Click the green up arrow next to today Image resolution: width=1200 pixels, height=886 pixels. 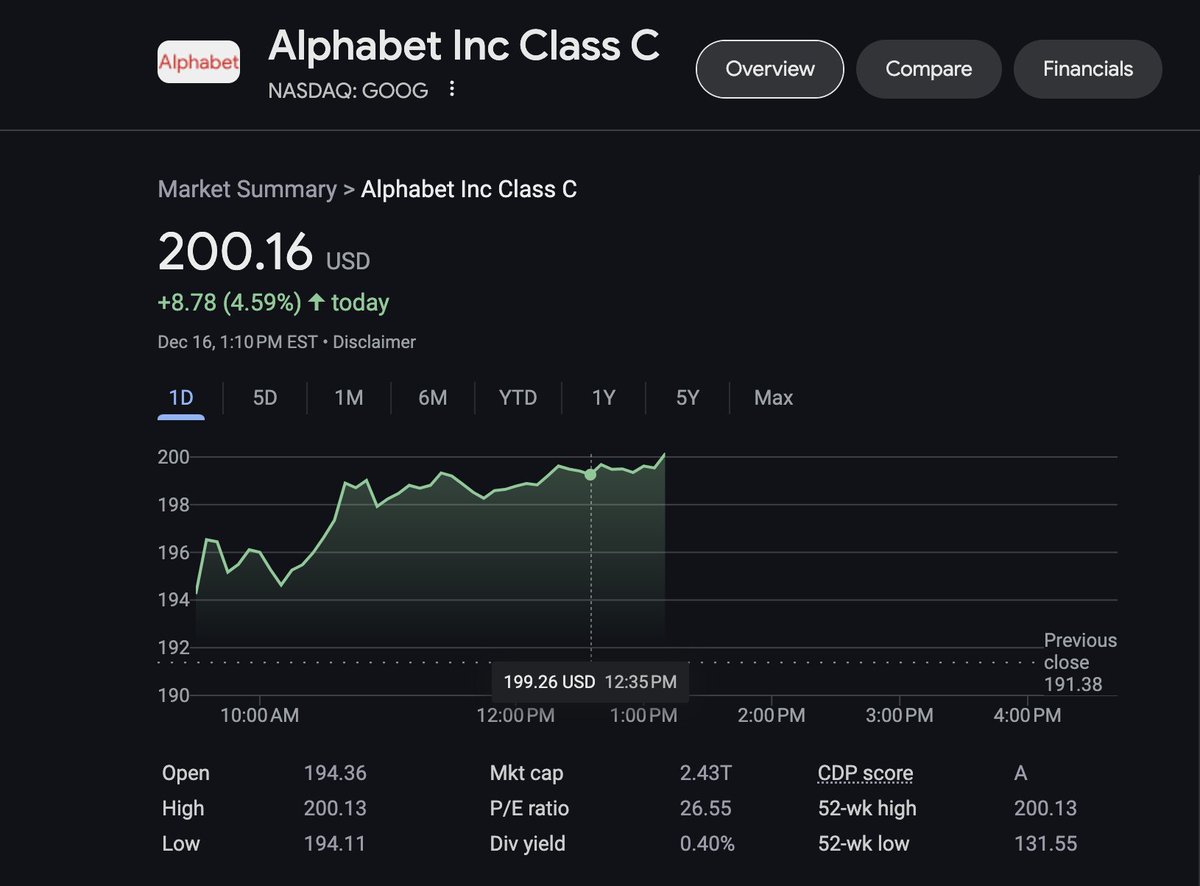click(317, 302)
